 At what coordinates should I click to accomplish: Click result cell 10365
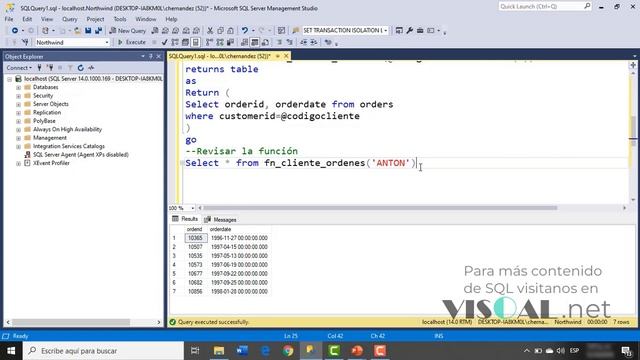click(196, 238)
